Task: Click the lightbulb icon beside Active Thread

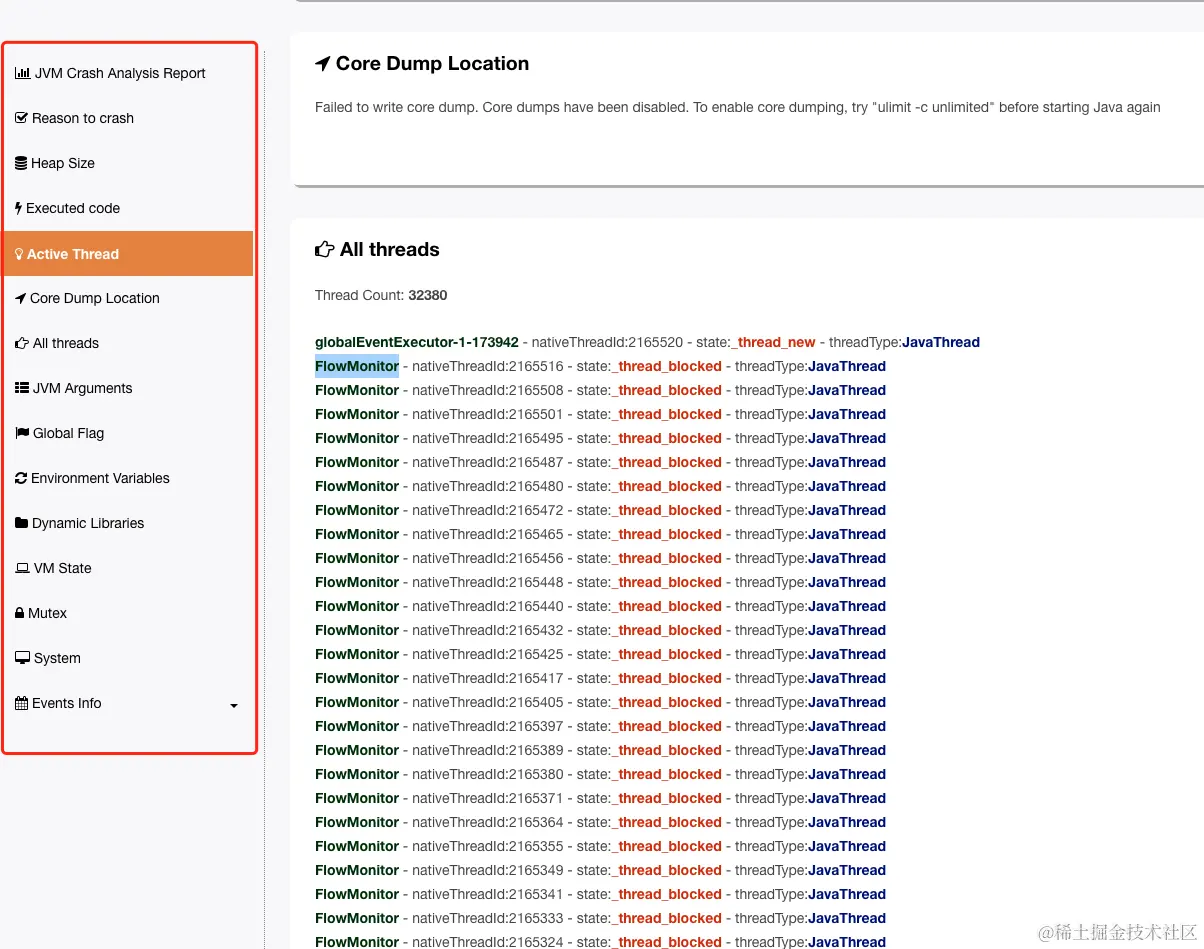Action: point(19,254)
